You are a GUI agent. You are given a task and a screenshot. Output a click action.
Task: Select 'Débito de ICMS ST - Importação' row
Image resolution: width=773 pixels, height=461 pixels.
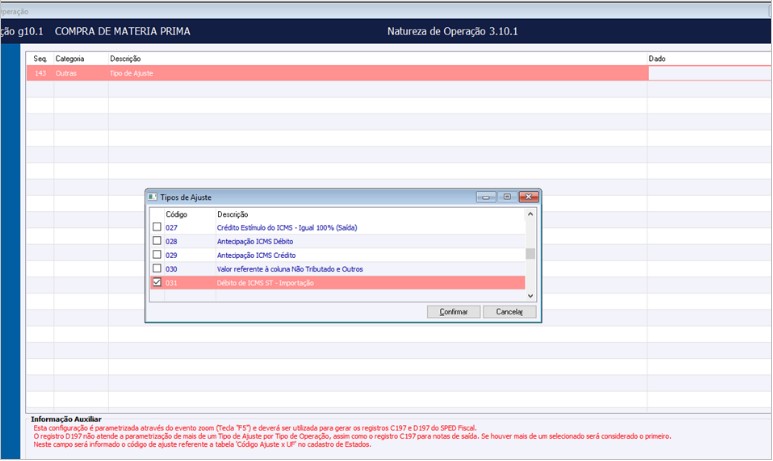(337, 283)
